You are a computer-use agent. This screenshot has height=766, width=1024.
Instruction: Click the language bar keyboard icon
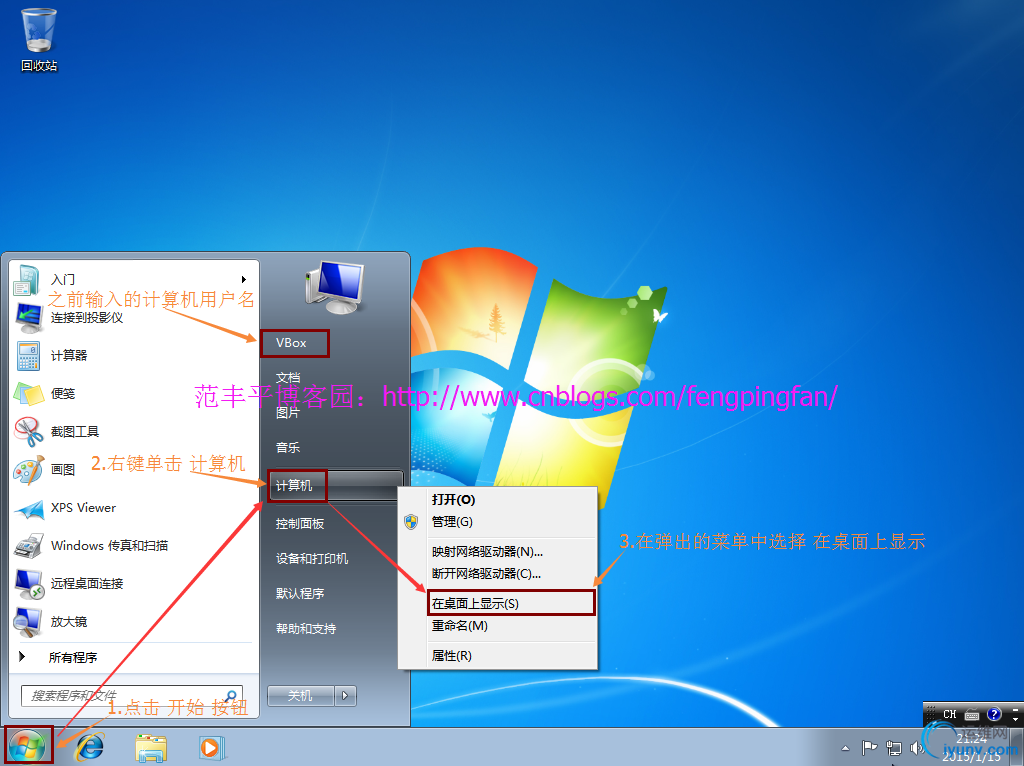pyautogui.click(x=972, y=714)
